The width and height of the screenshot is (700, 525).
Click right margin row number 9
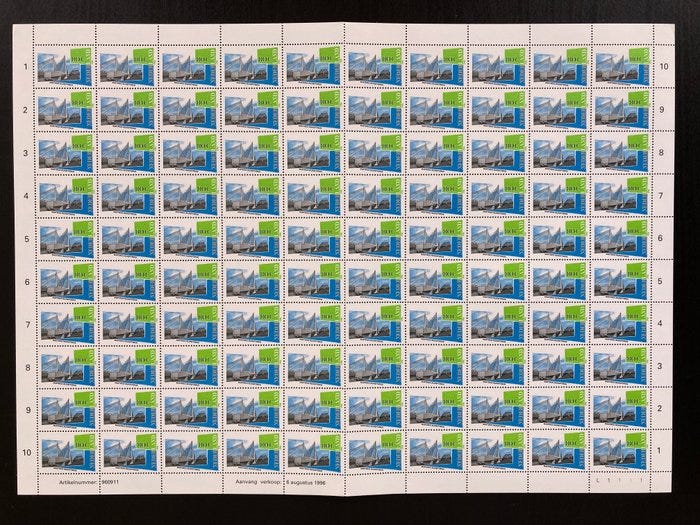pos(662,109)
